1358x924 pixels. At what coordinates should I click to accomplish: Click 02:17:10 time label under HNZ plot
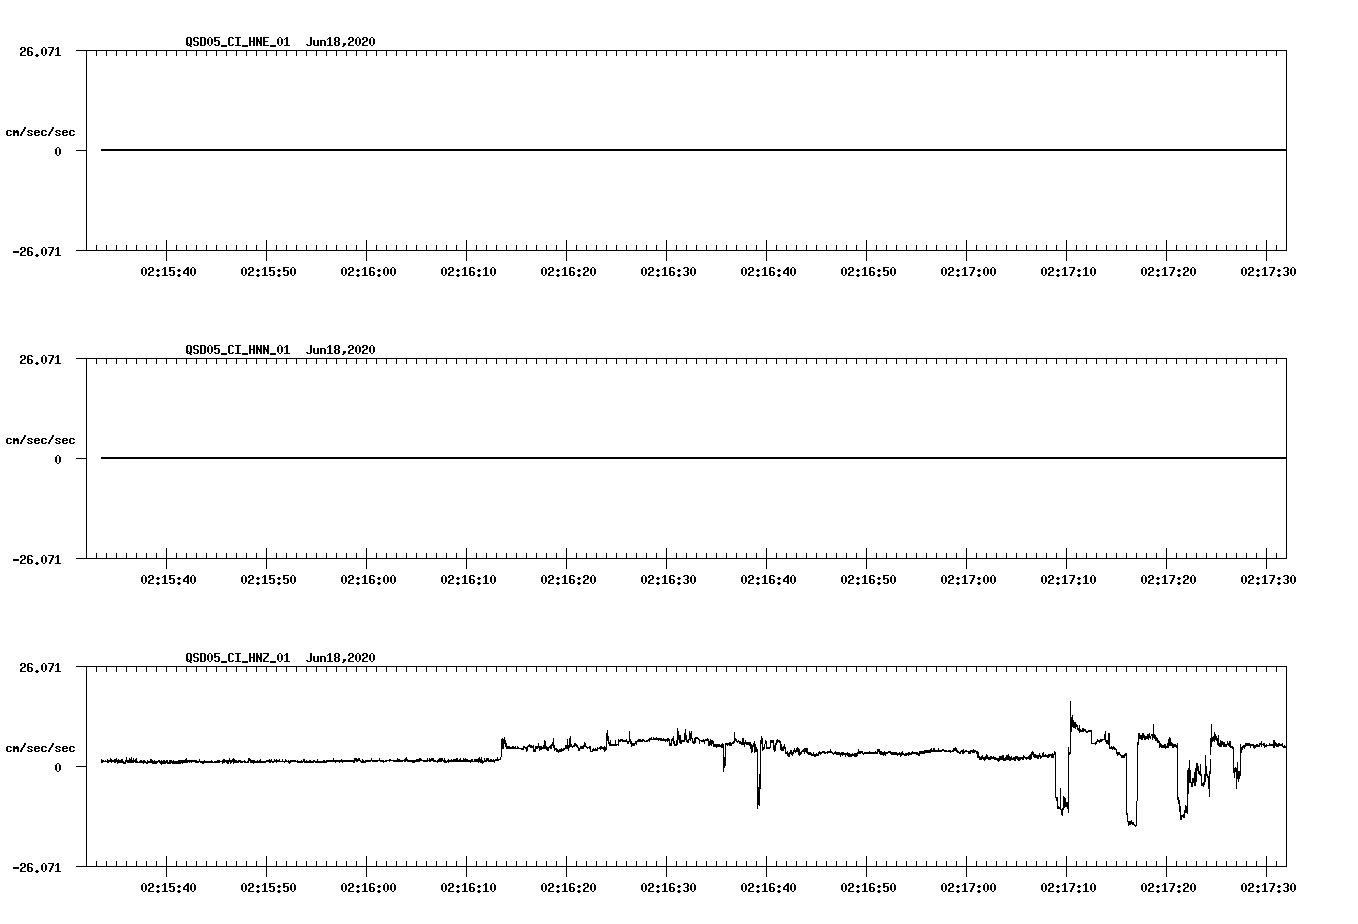(1068, 888)
